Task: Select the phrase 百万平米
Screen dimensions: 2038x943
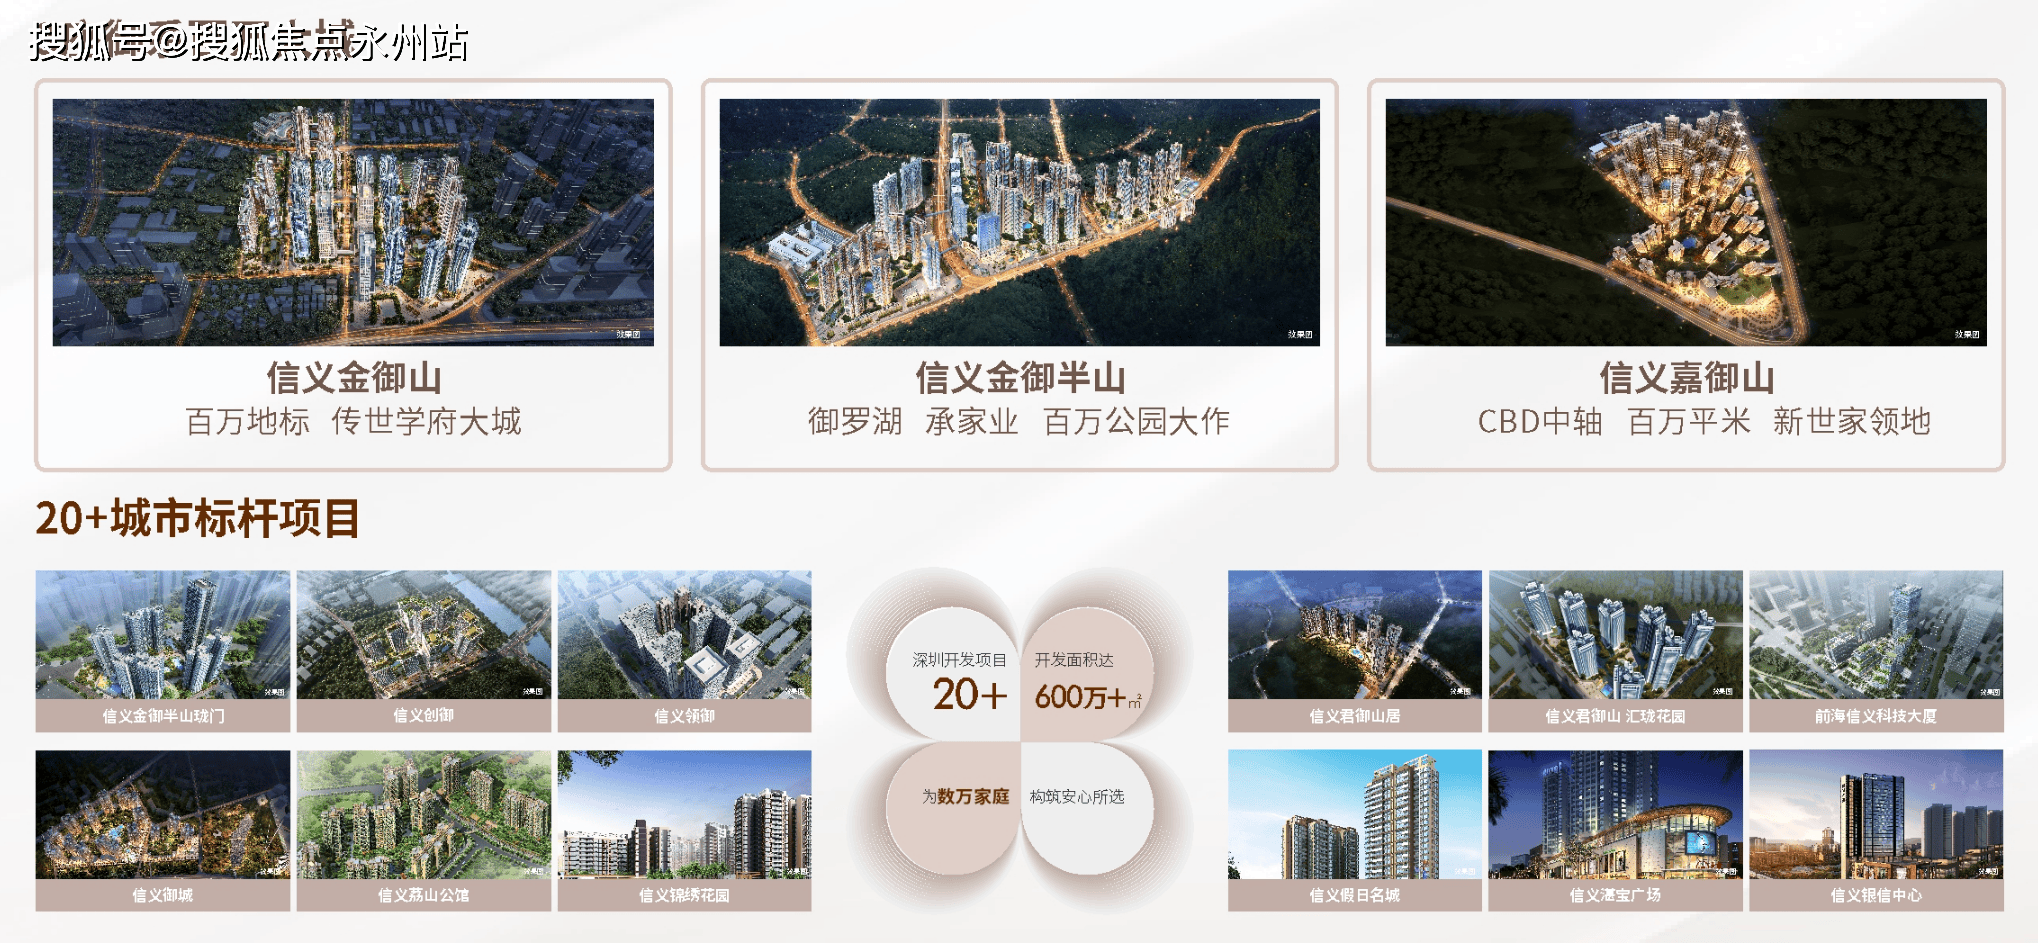Action: point(1689,421)
